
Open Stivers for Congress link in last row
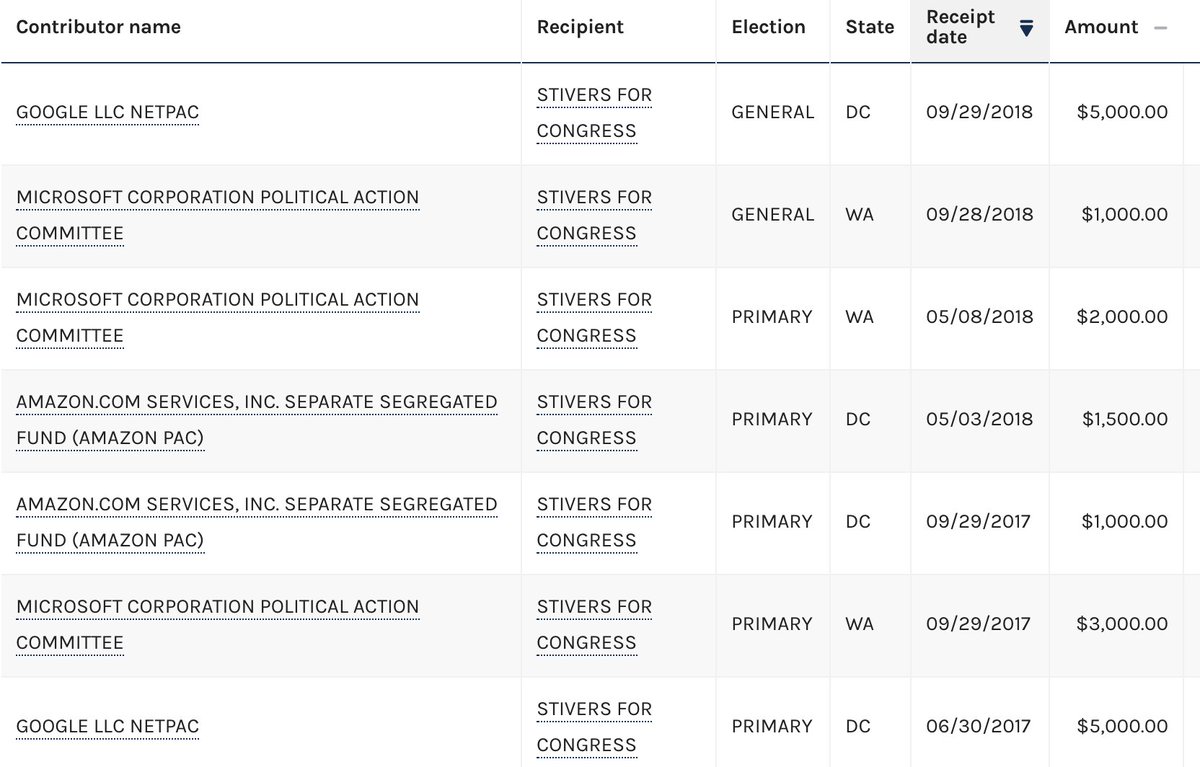click(594, 727)
